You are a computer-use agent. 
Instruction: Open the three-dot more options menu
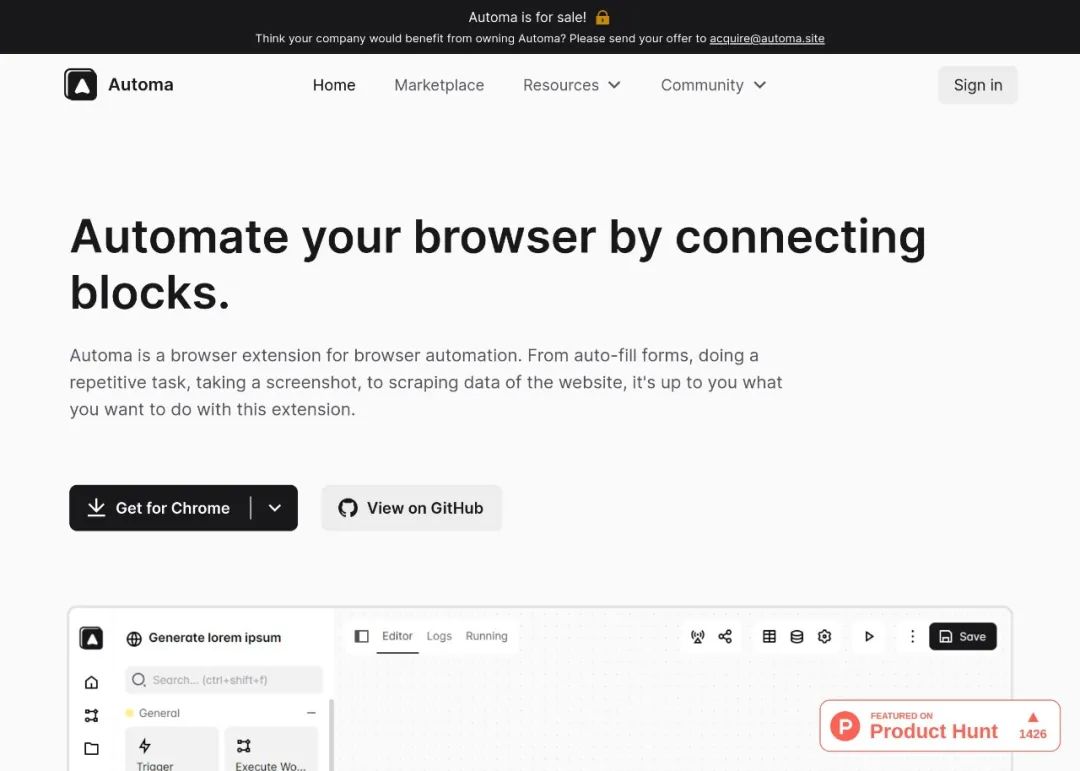click(x=913, y=636)
